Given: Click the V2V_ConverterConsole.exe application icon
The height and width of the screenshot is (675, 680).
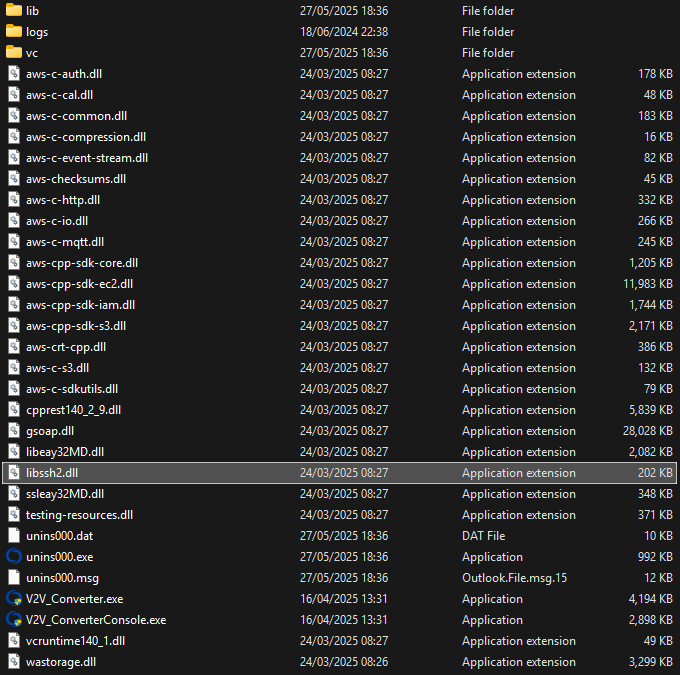Looking at the screenshot, I should point(14,619).
